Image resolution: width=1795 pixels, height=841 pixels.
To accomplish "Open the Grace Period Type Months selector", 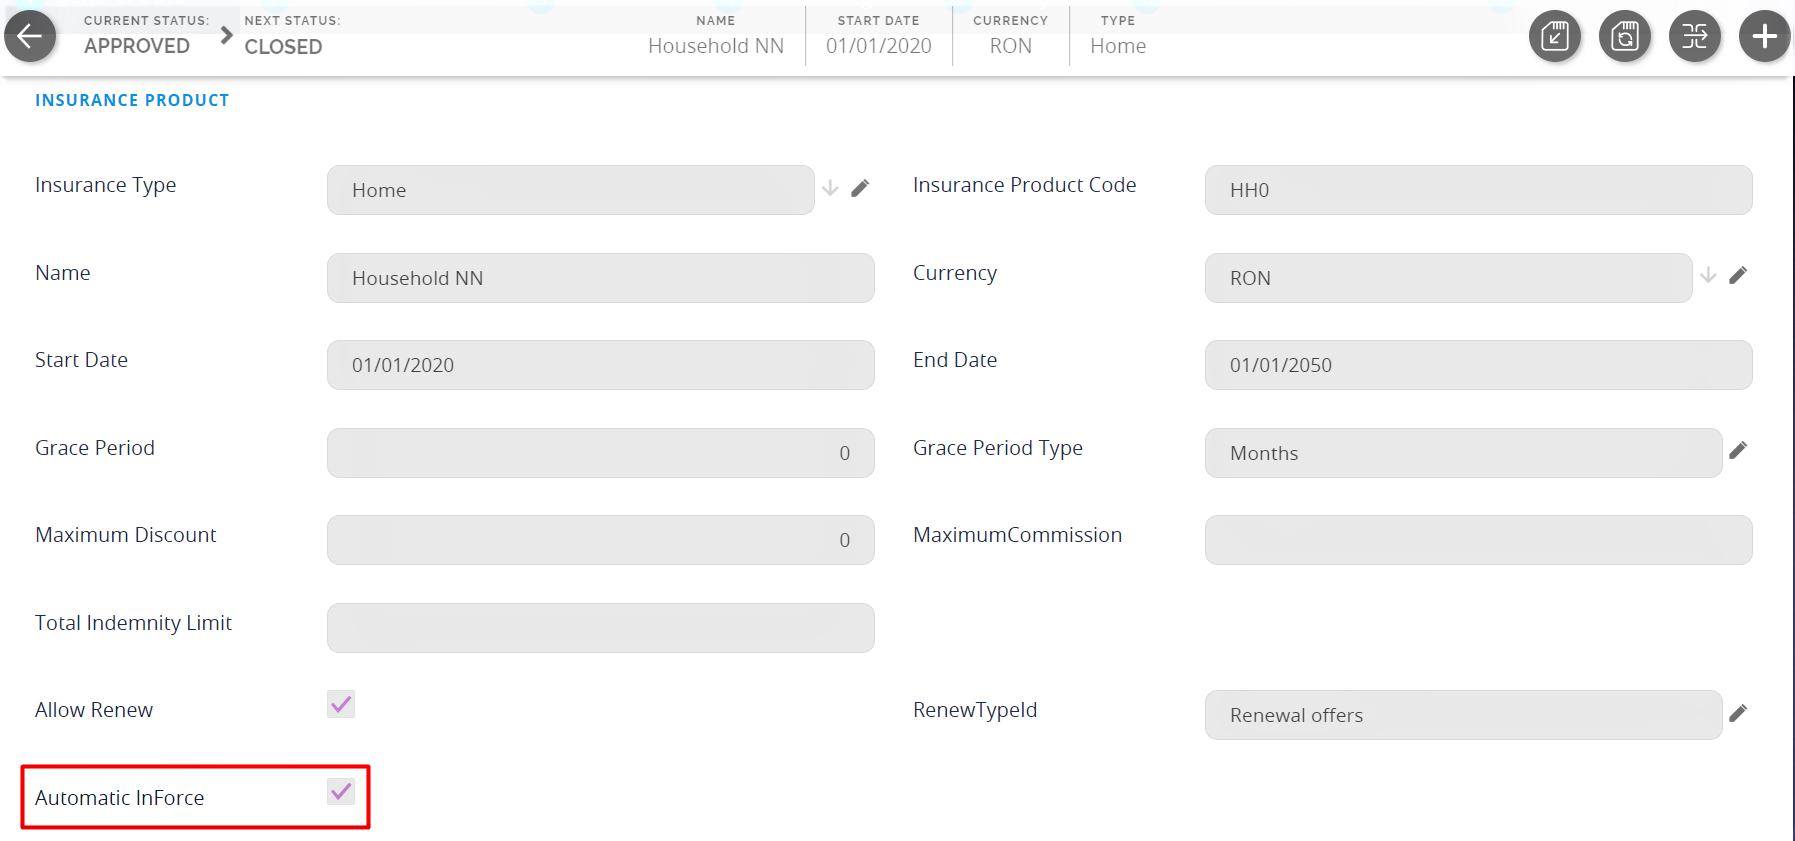I will [1462, 453].
